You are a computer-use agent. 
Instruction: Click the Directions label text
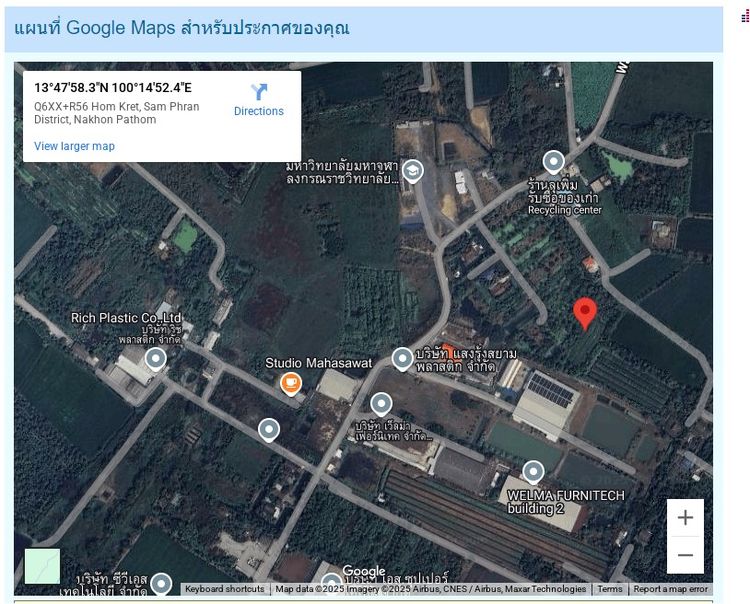pyautogui.click(x=259, y=111)
